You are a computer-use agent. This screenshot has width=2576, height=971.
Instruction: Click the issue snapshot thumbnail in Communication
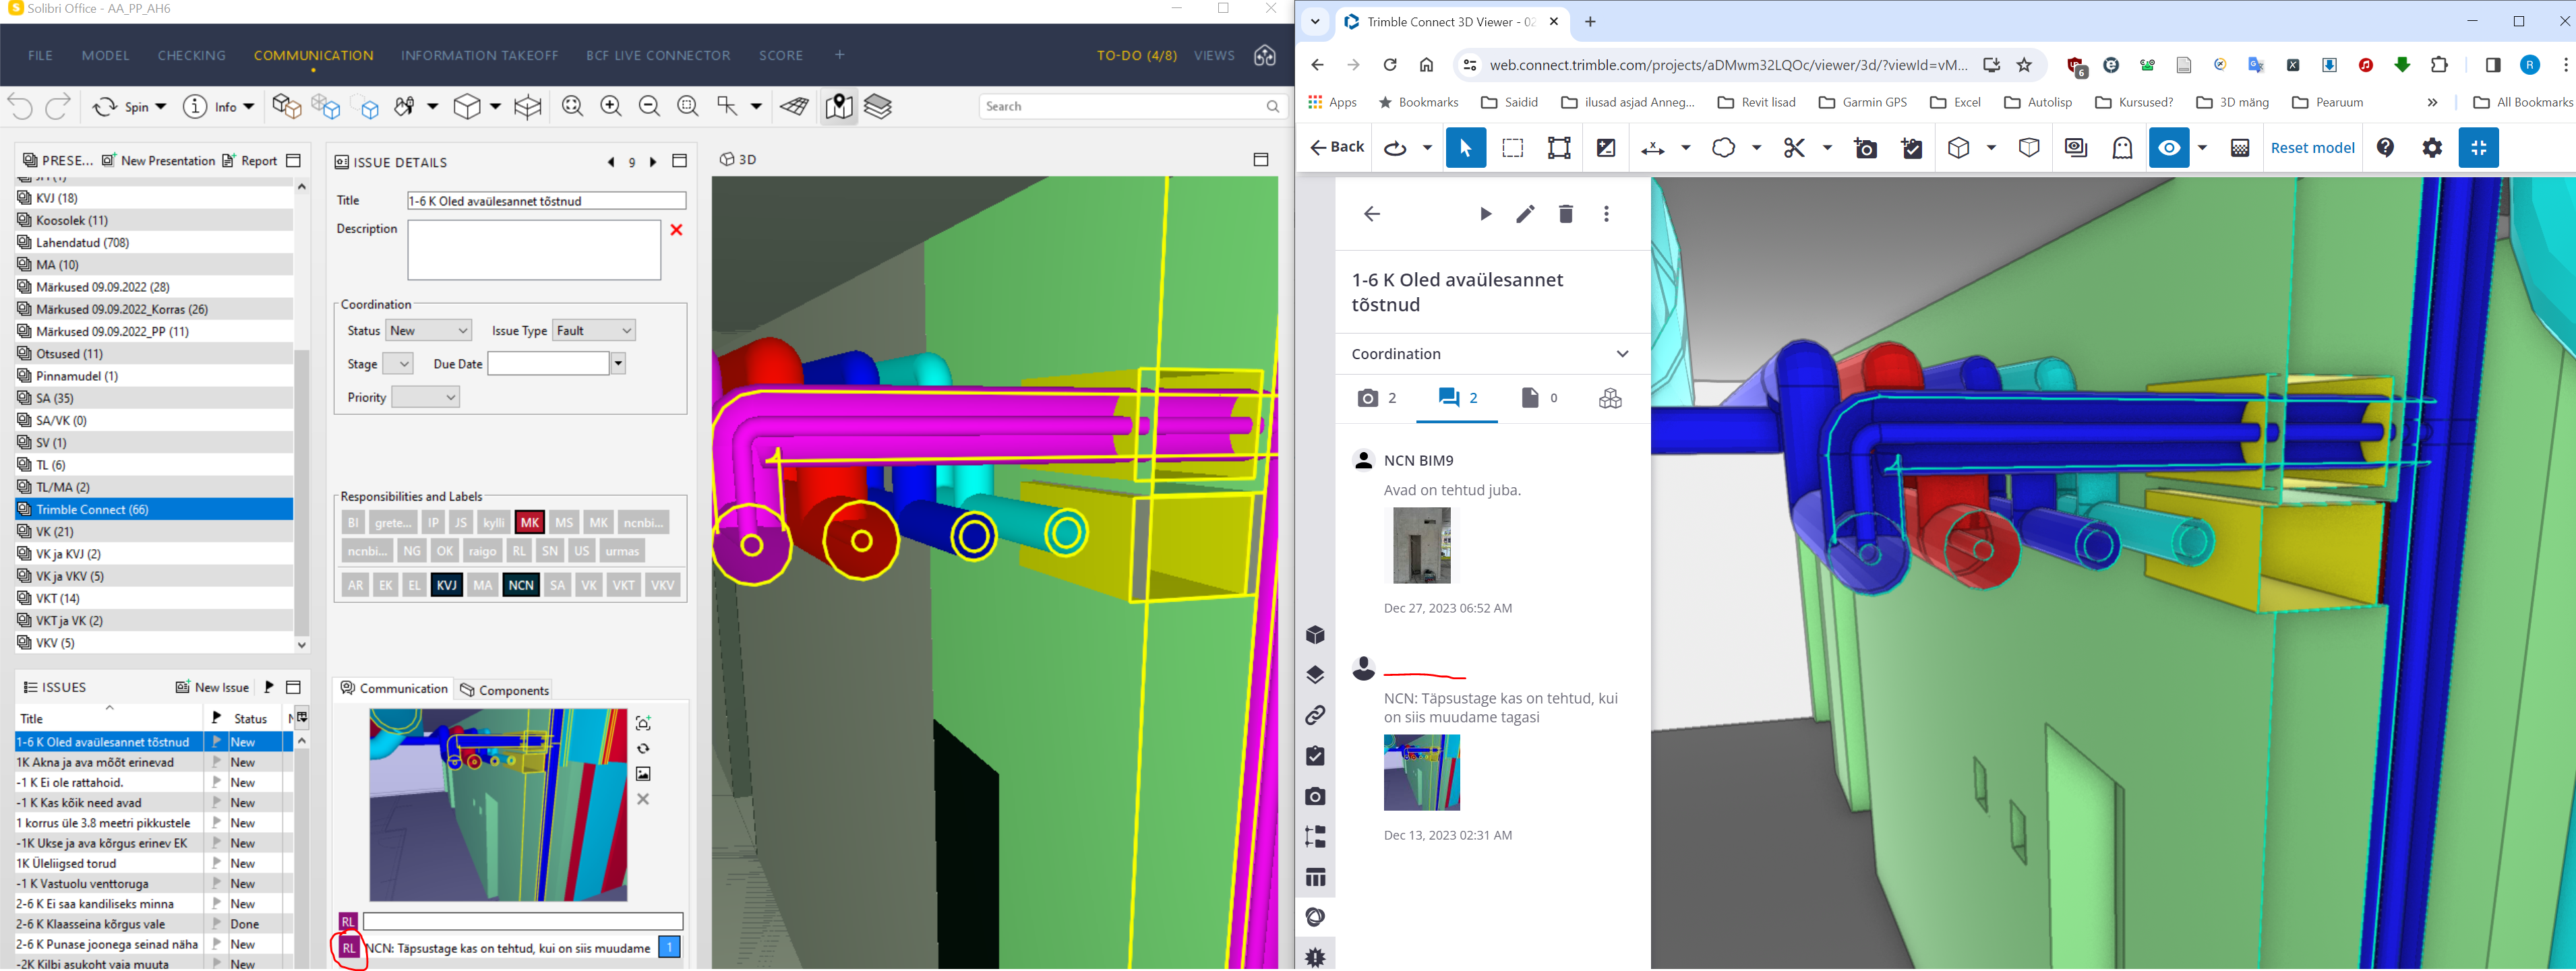pos(498,806)
